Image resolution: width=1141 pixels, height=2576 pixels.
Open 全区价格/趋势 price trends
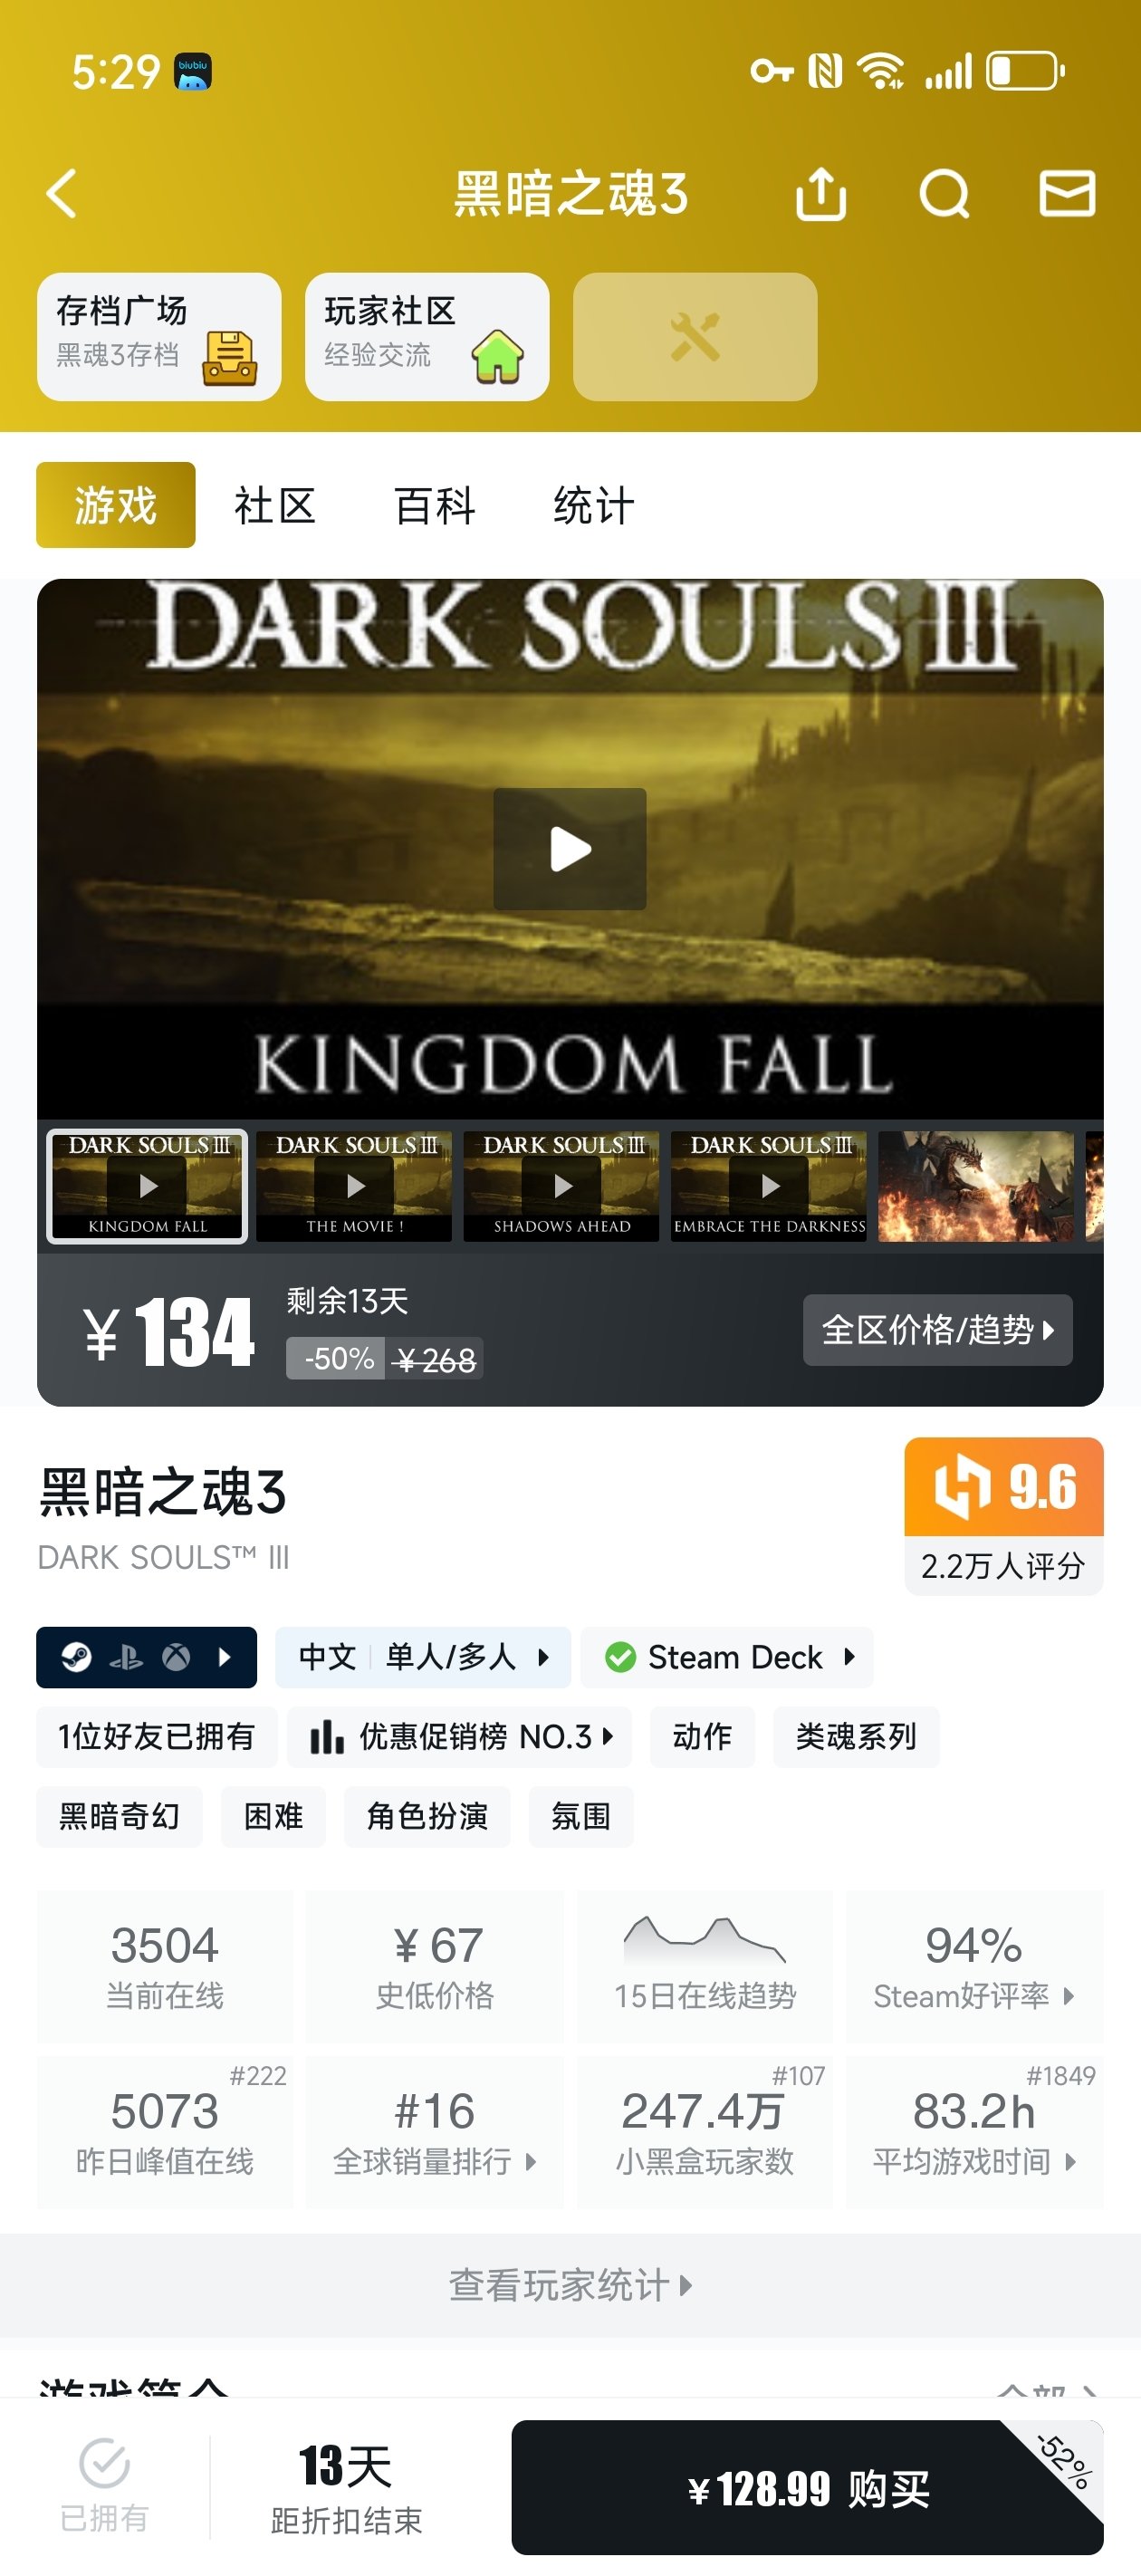point(938,1330)
